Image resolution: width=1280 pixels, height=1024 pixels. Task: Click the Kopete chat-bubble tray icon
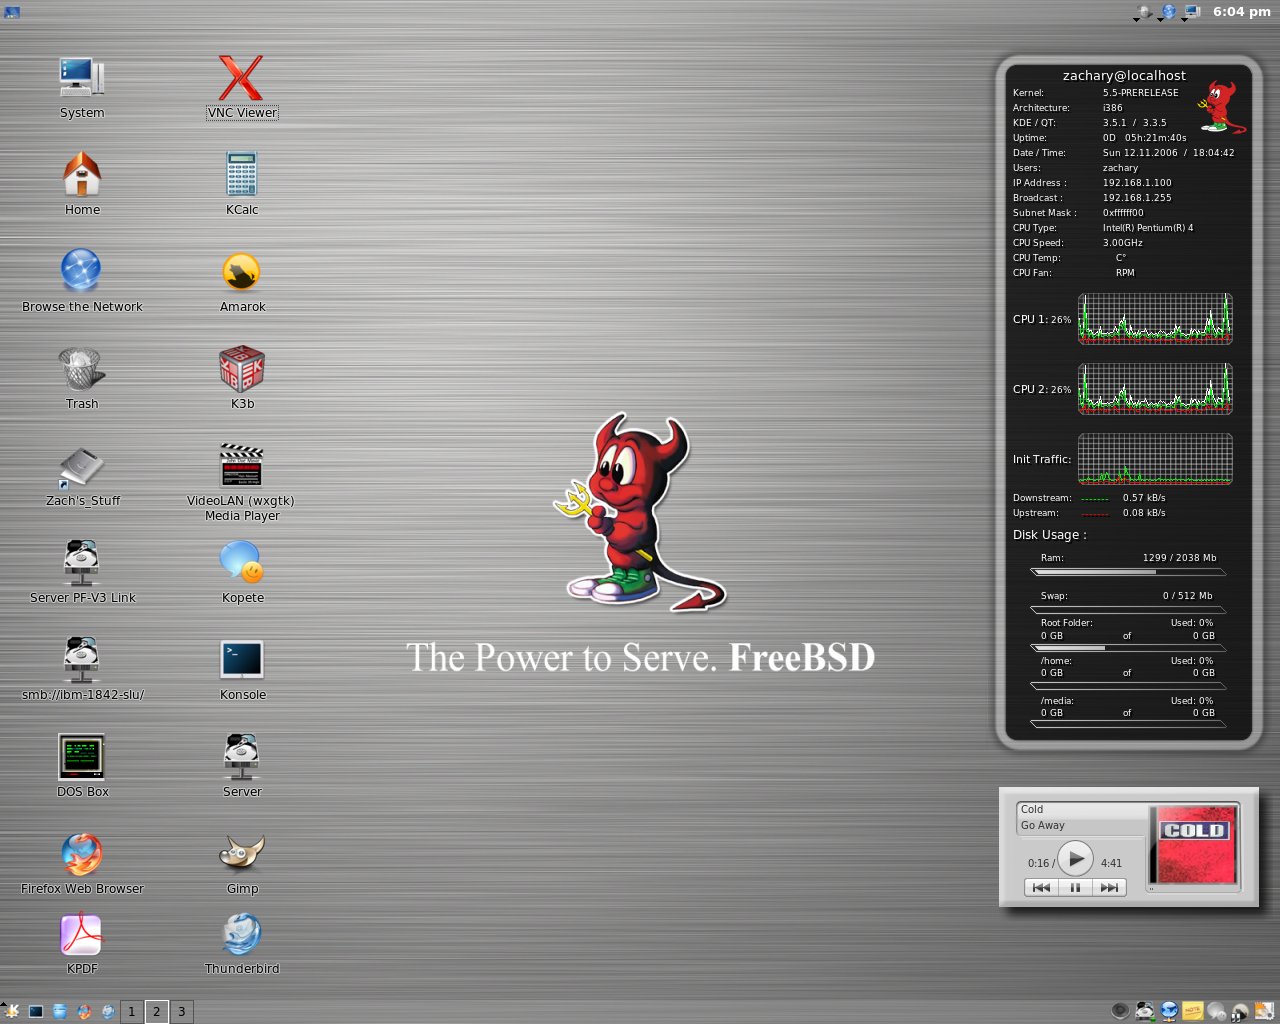(1217, 1011)
